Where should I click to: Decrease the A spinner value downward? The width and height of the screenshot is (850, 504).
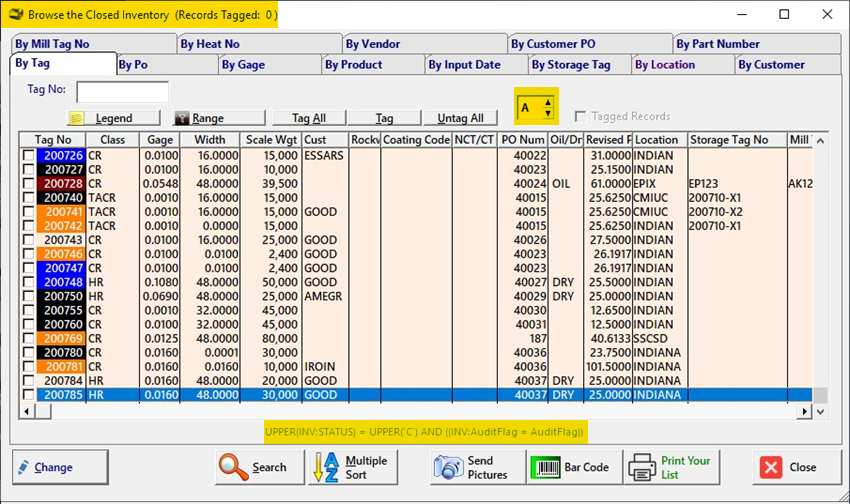click(547, 112)
